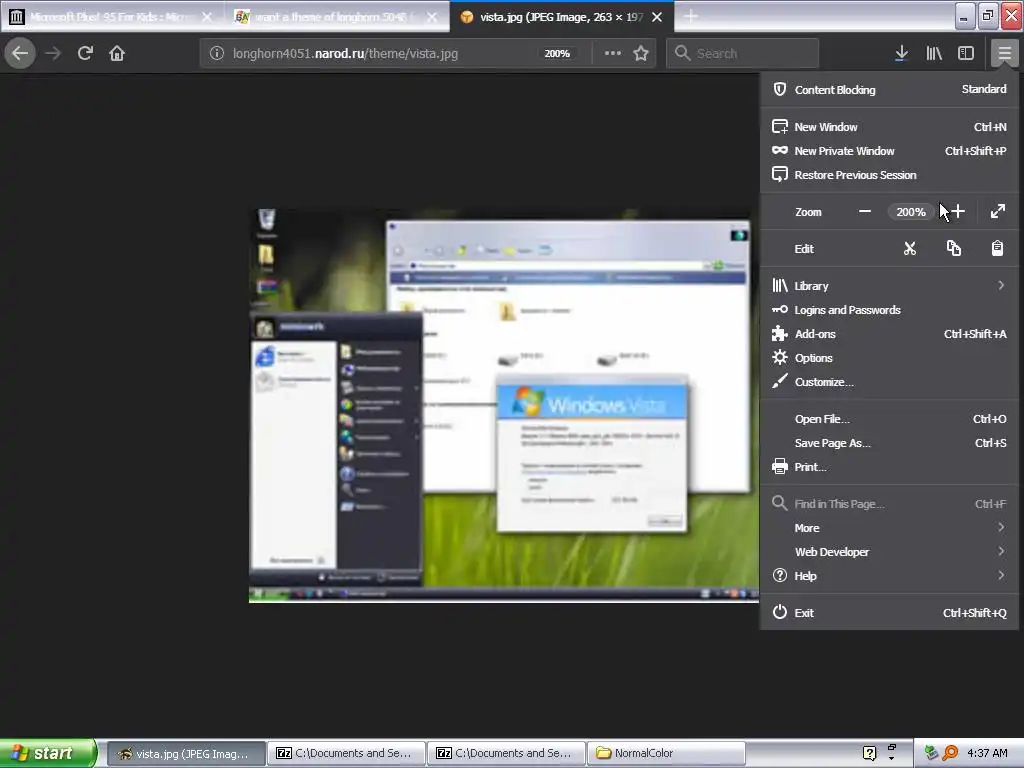Image resolution: width=1024 pixels, height=768 pixels.
Task: Reload the current page
Action: (x=85, y=53)
